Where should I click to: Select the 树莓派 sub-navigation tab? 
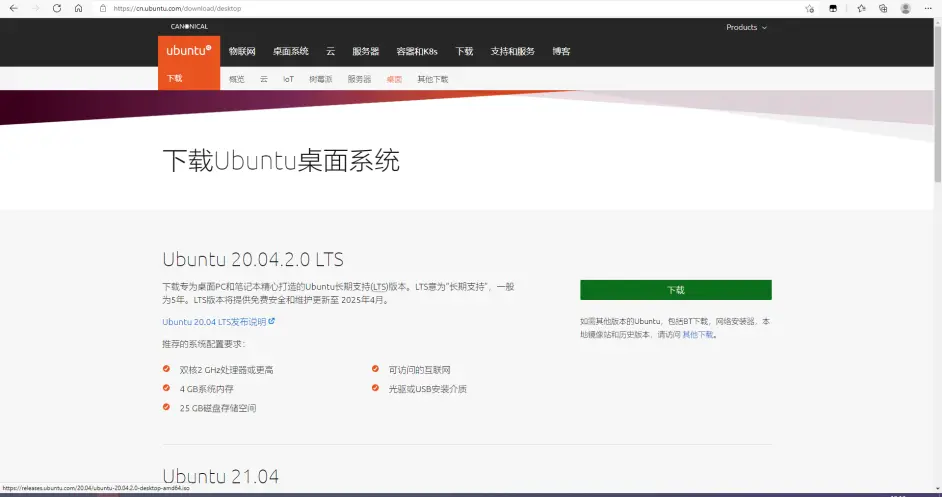pos(321,79)
